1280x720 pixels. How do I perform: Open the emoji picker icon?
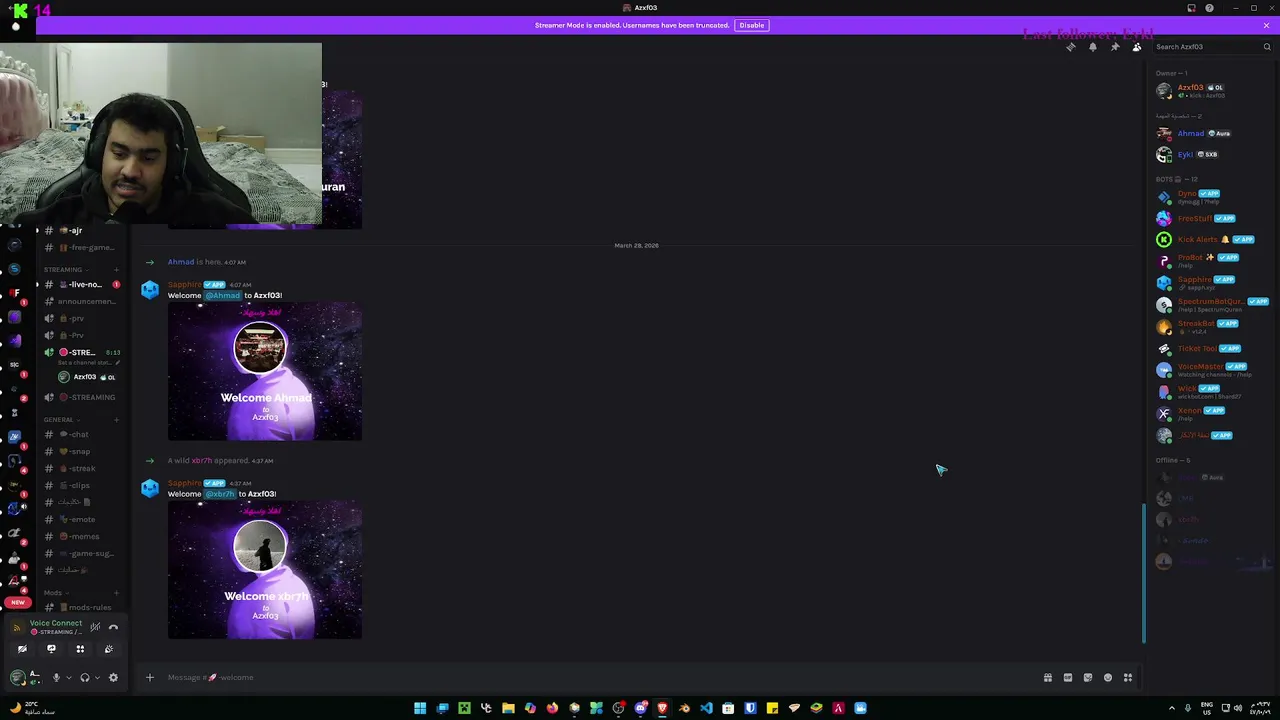coord(1108,678)
